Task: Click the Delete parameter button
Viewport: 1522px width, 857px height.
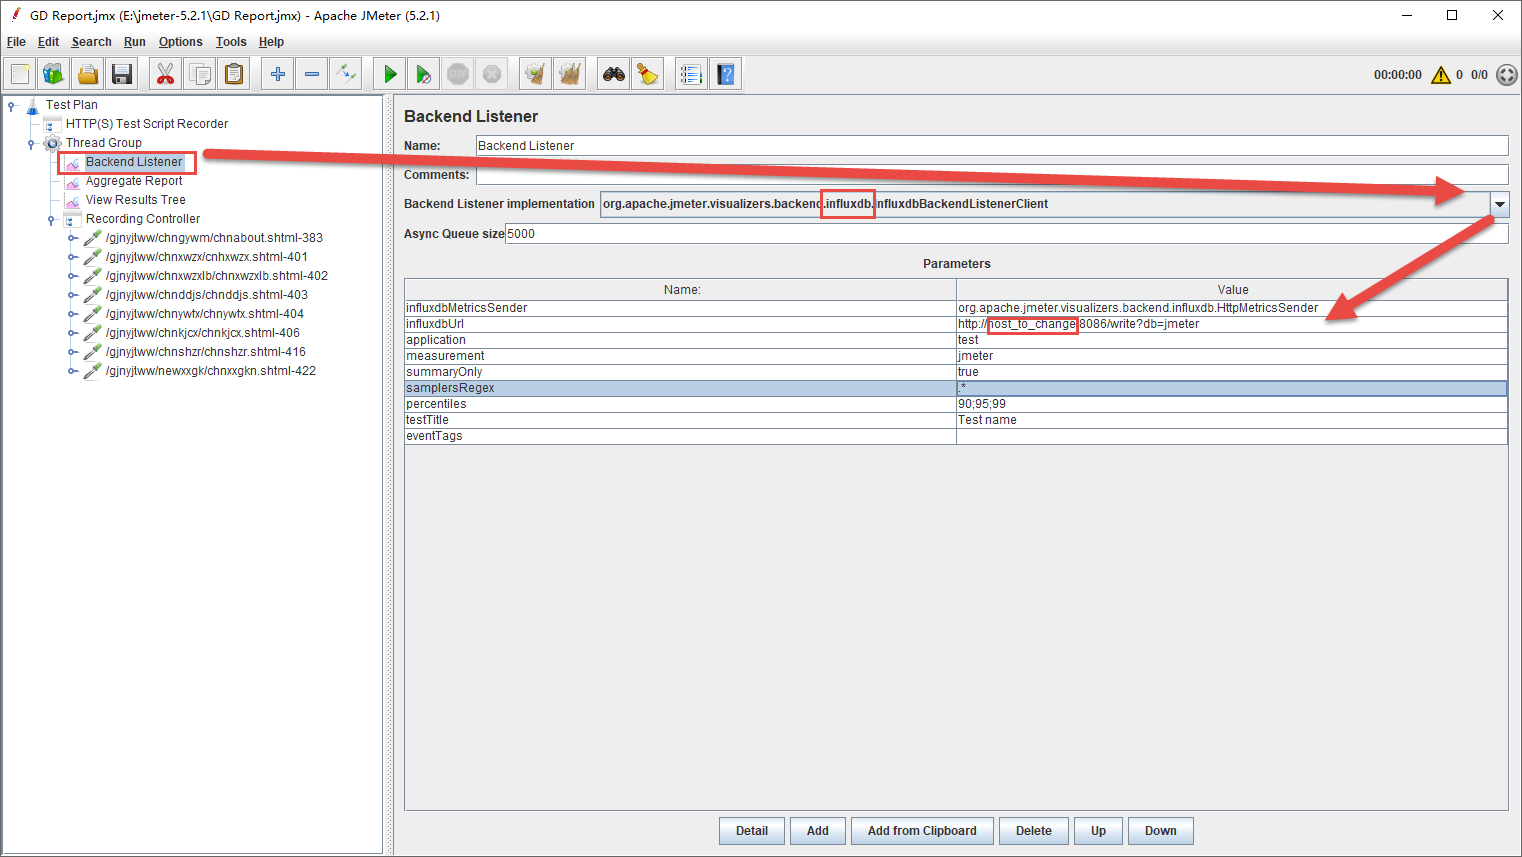Action: [1033, 831]
